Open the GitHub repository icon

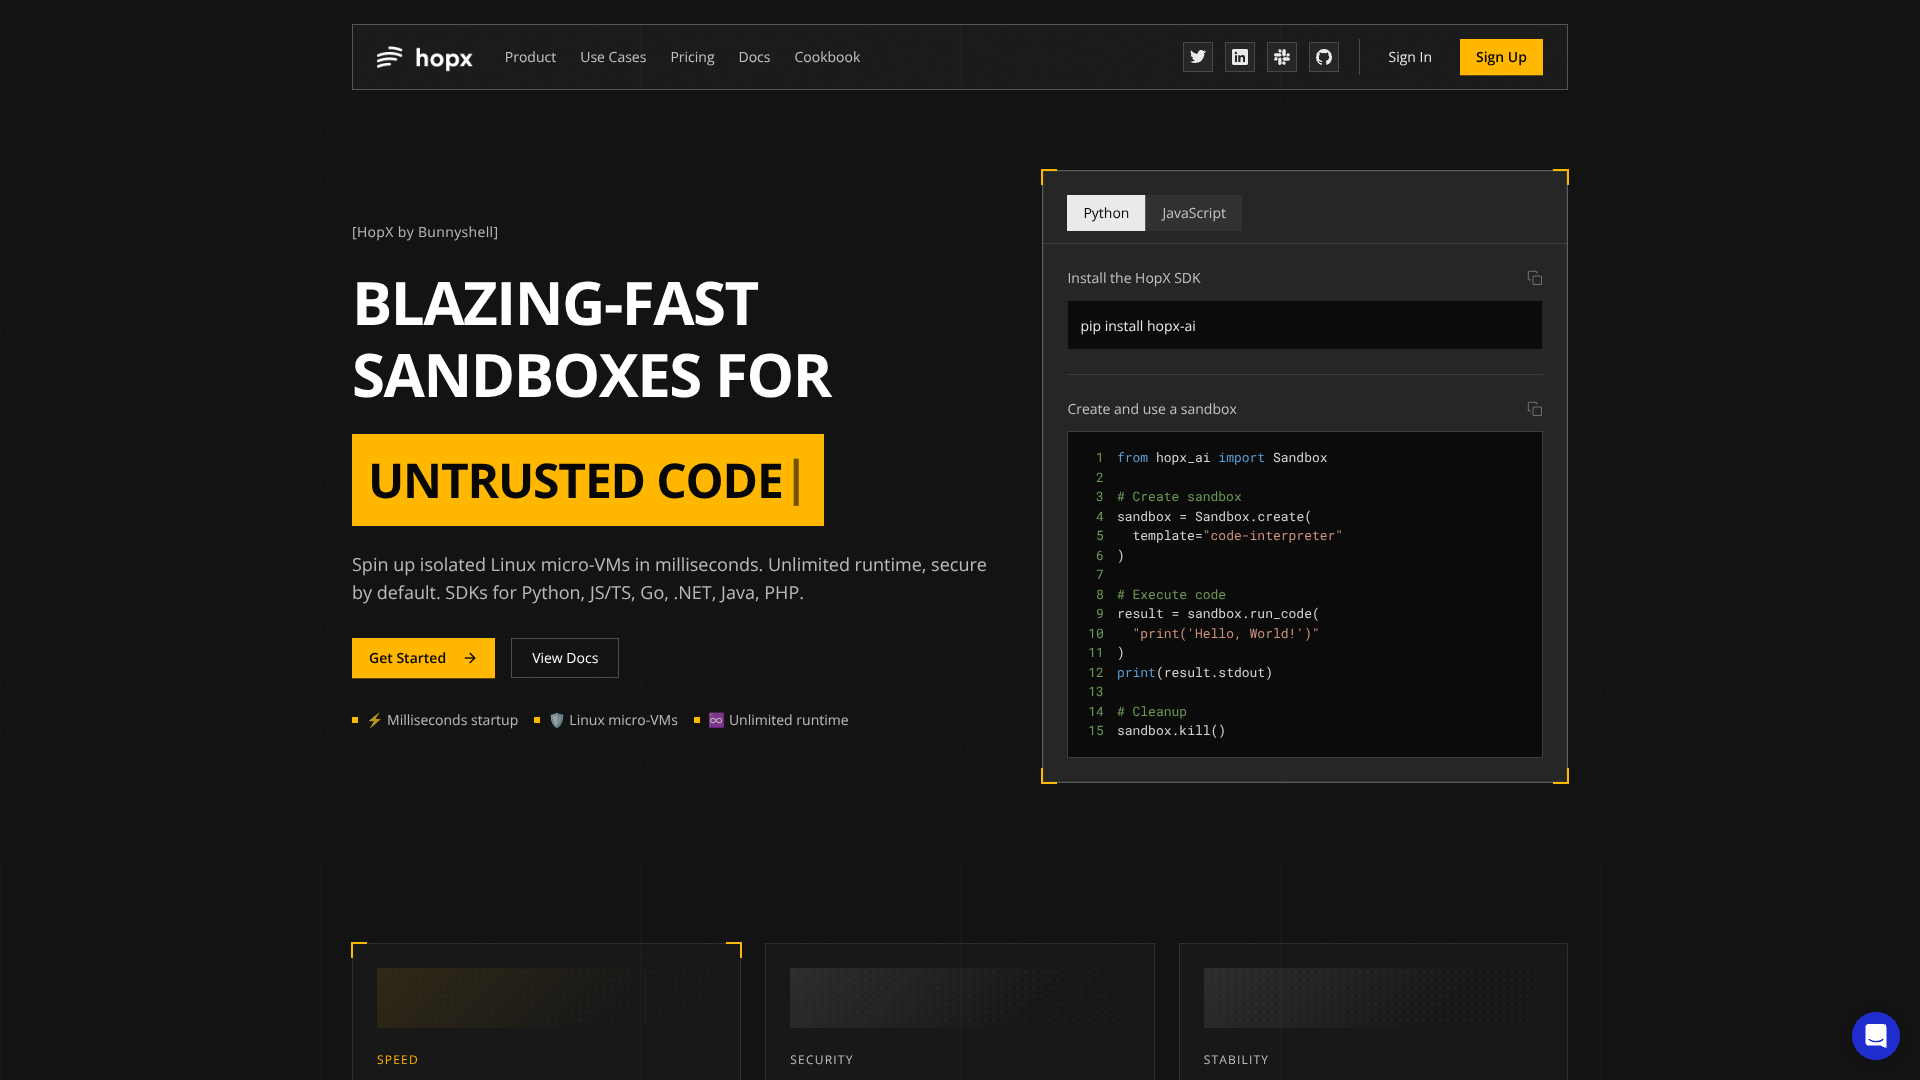pos(1323,57)
